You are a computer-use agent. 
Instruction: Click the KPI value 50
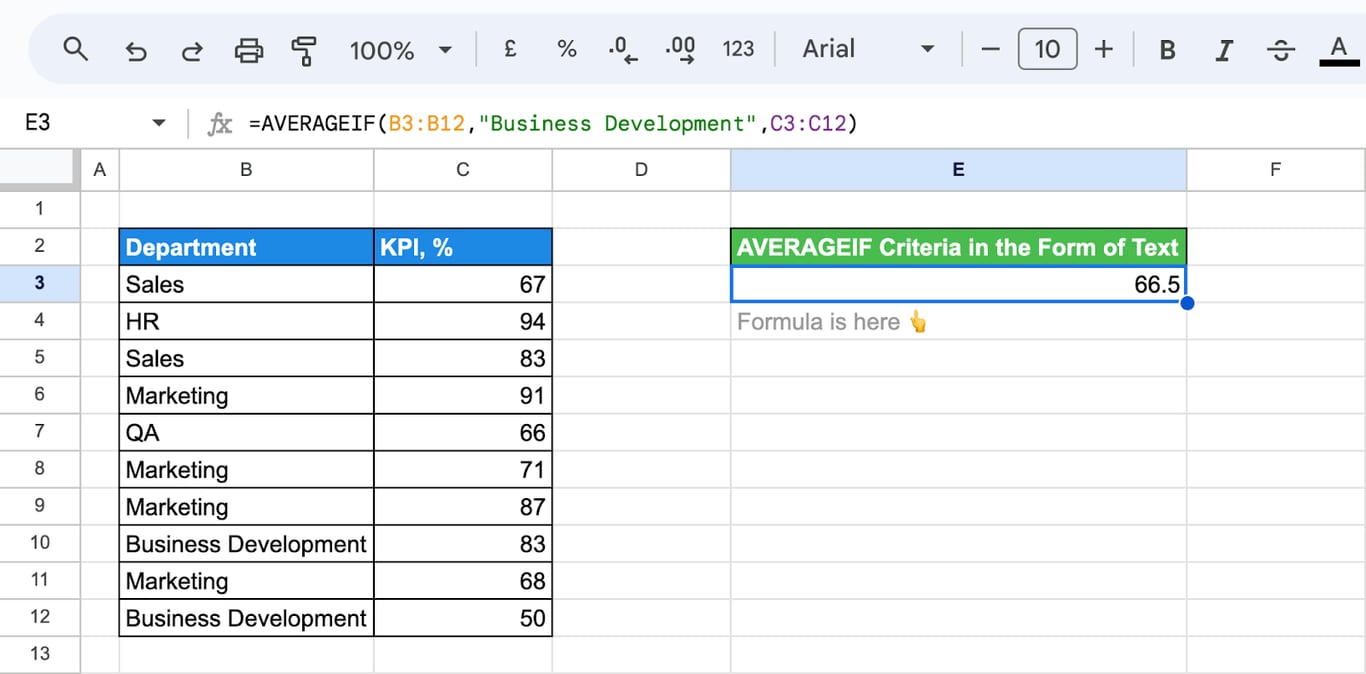[x=463, y=617]
